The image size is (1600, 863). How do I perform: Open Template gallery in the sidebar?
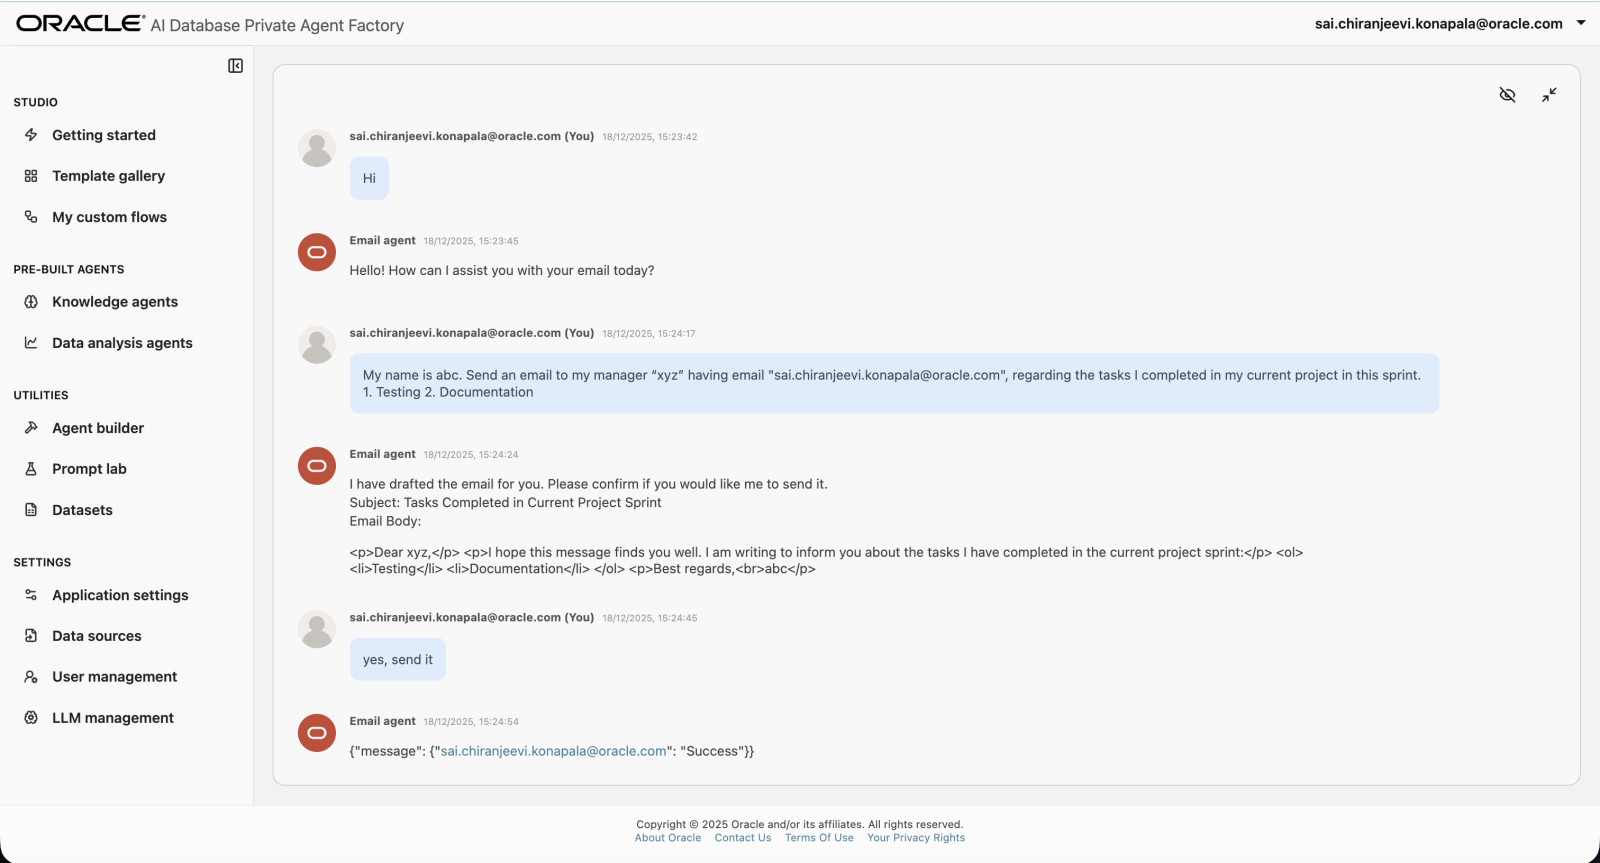point(109,176)
